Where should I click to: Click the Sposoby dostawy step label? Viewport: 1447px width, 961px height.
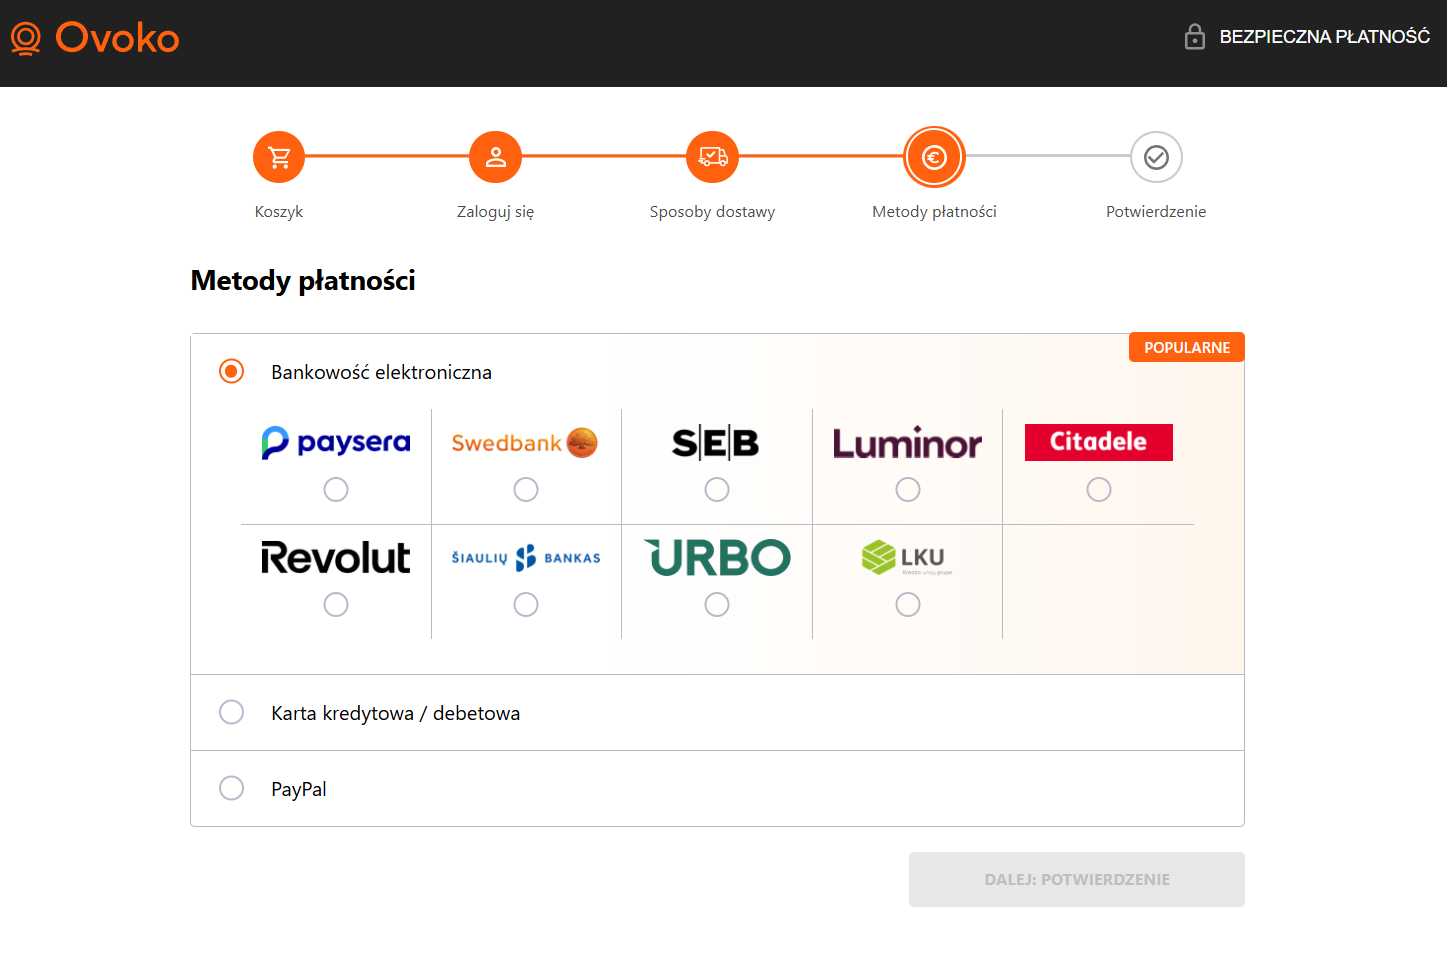coord(712,212)
